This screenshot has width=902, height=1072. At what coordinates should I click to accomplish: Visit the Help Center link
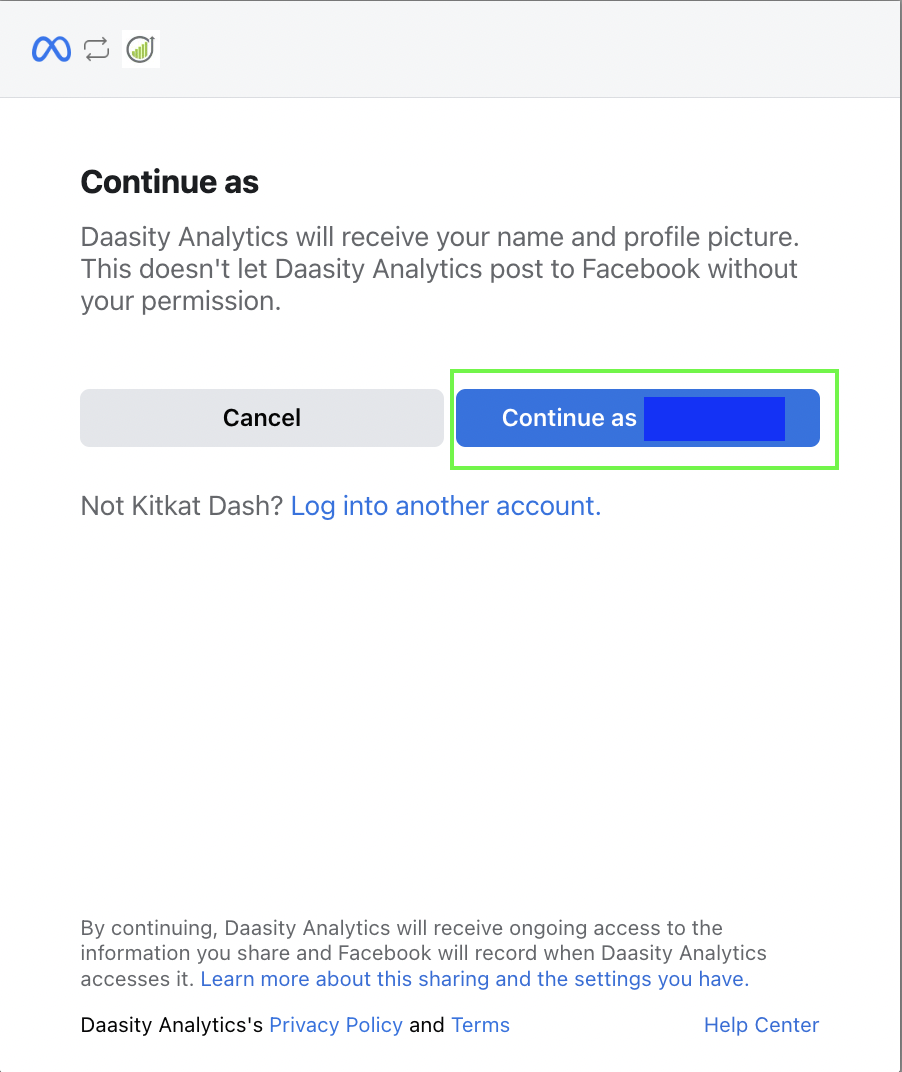point(761,1025)
